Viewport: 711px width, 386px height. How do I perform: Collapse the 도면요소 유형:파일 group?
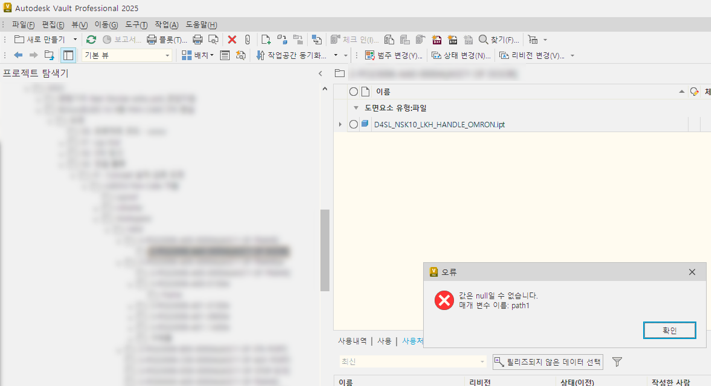(x=356, y=108)
